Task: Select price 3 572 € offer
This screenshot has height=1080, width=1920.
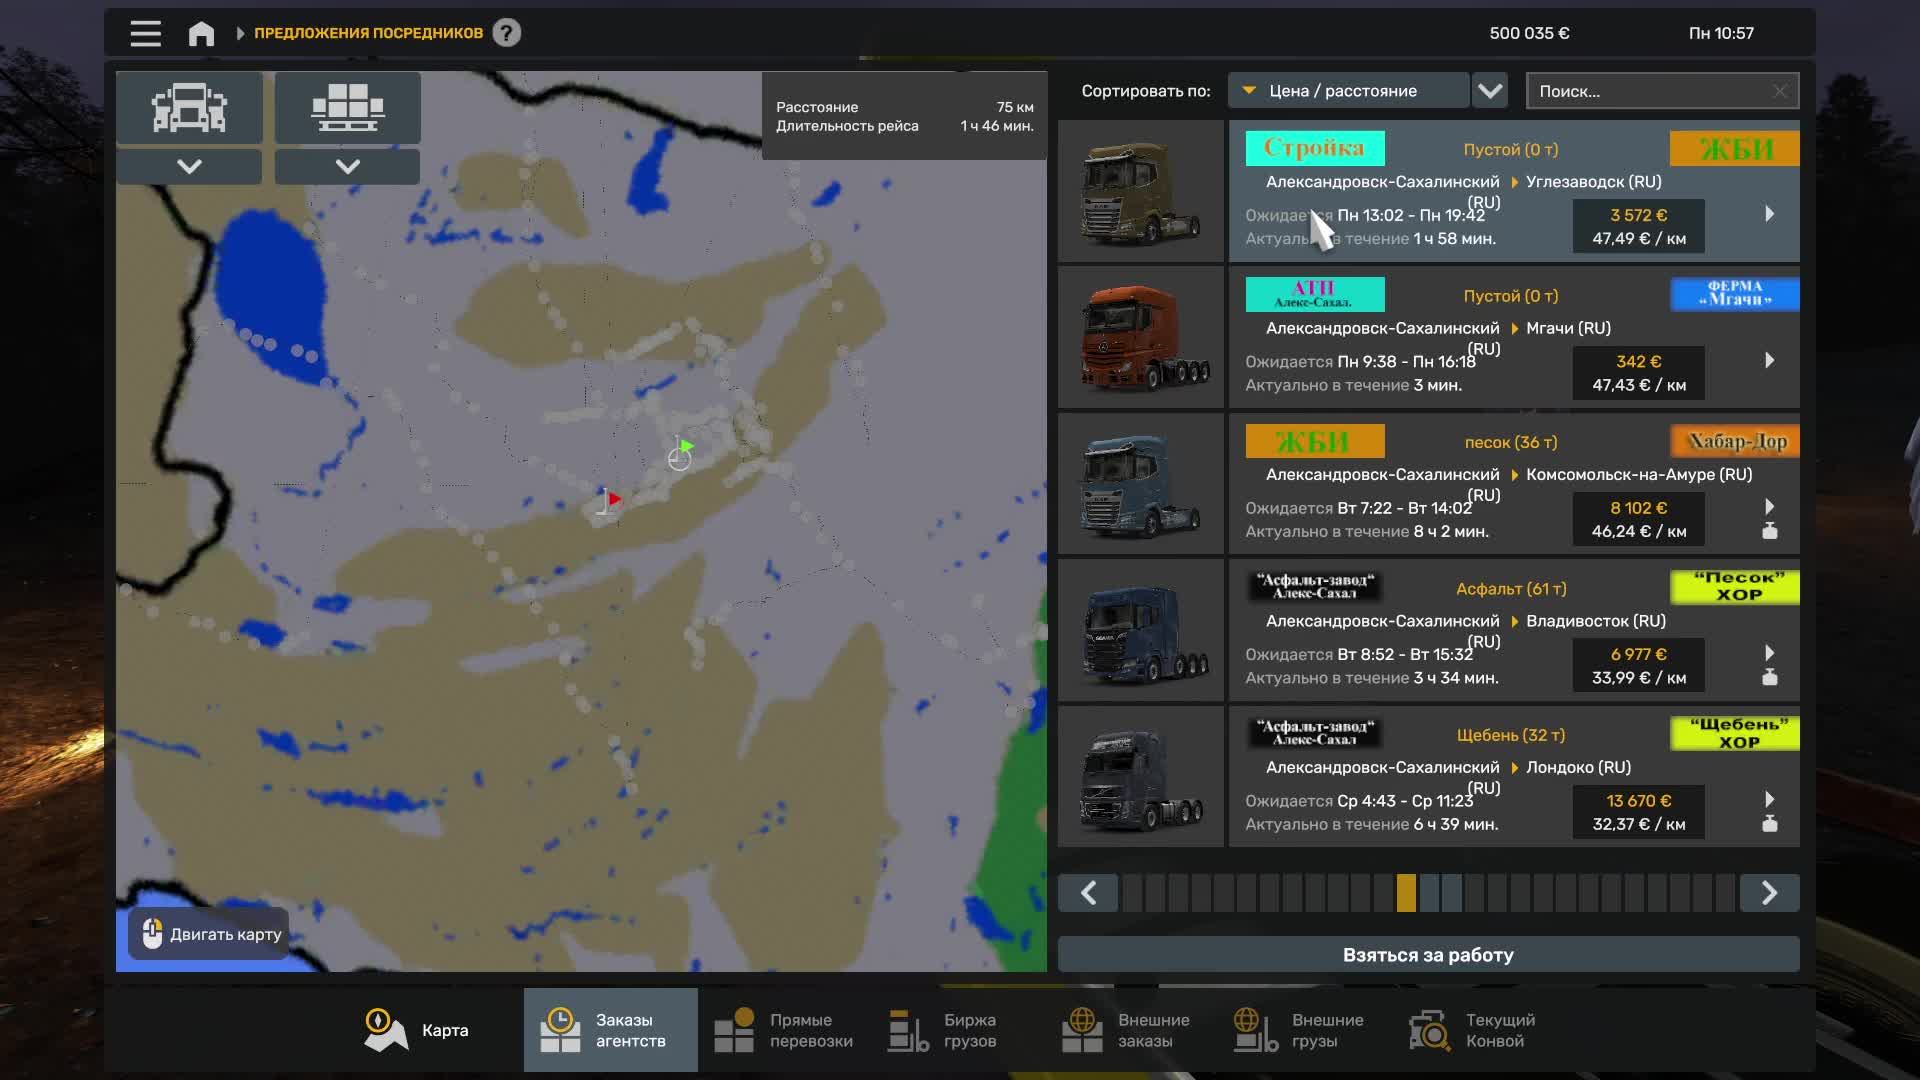Action: click(x=1638, y=227)
